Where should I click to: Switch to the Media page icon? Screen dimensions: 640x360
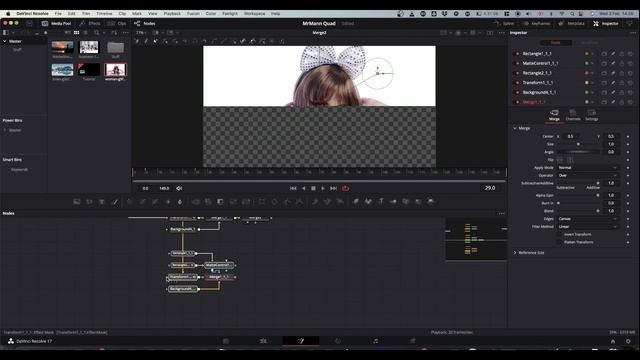tap(226, 341)
